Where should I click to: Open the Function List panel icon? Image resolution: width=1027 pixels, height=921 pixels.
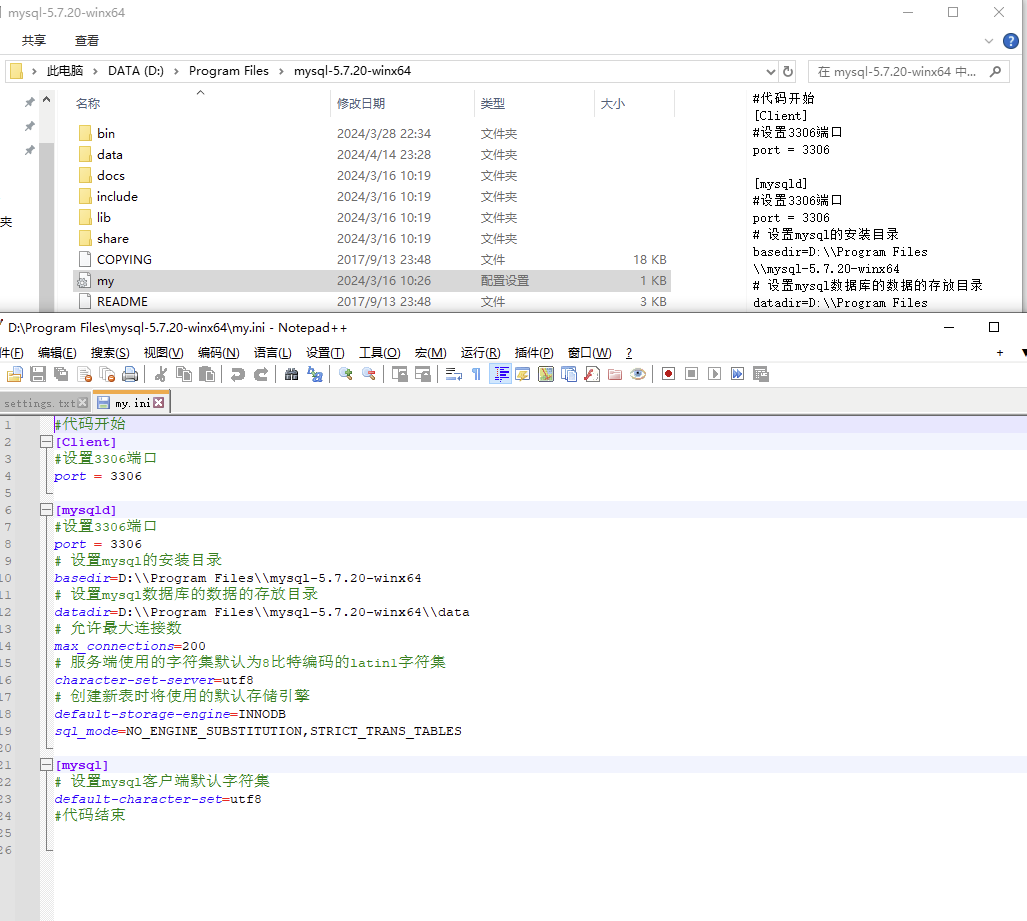592,374
